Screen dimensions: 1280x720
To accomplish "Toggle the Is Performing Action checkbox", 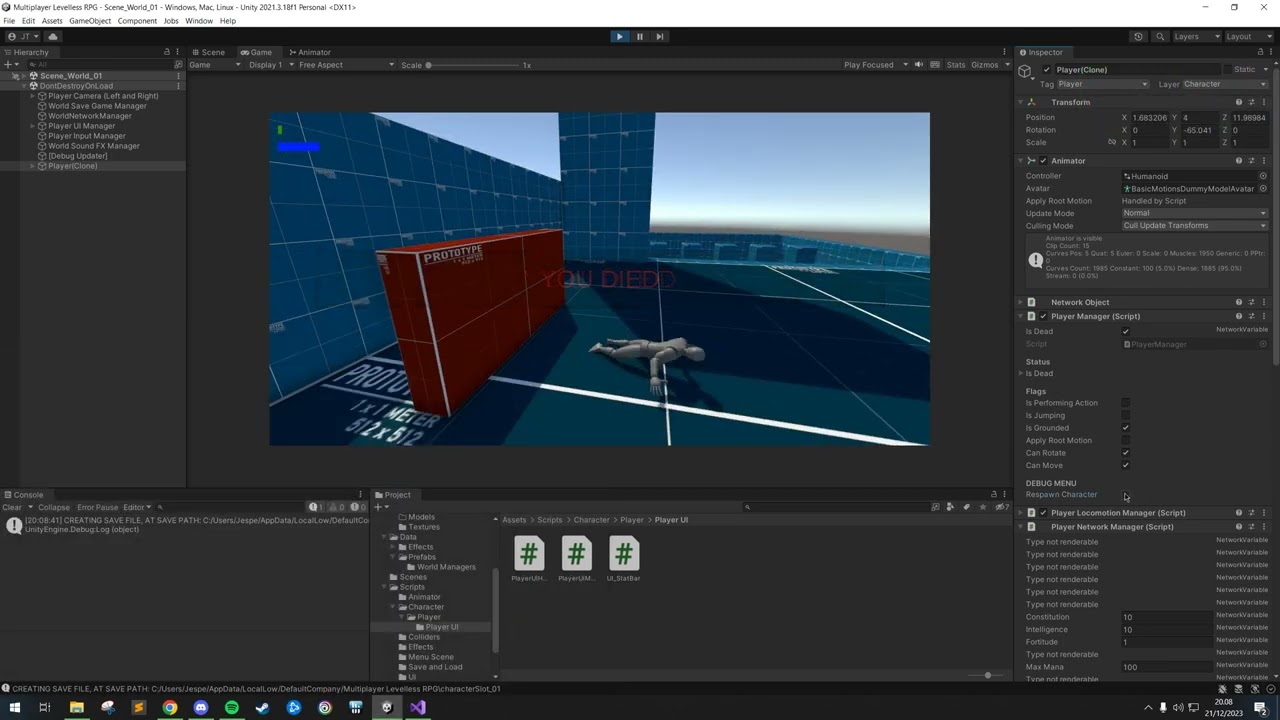I will (1126, 403).
